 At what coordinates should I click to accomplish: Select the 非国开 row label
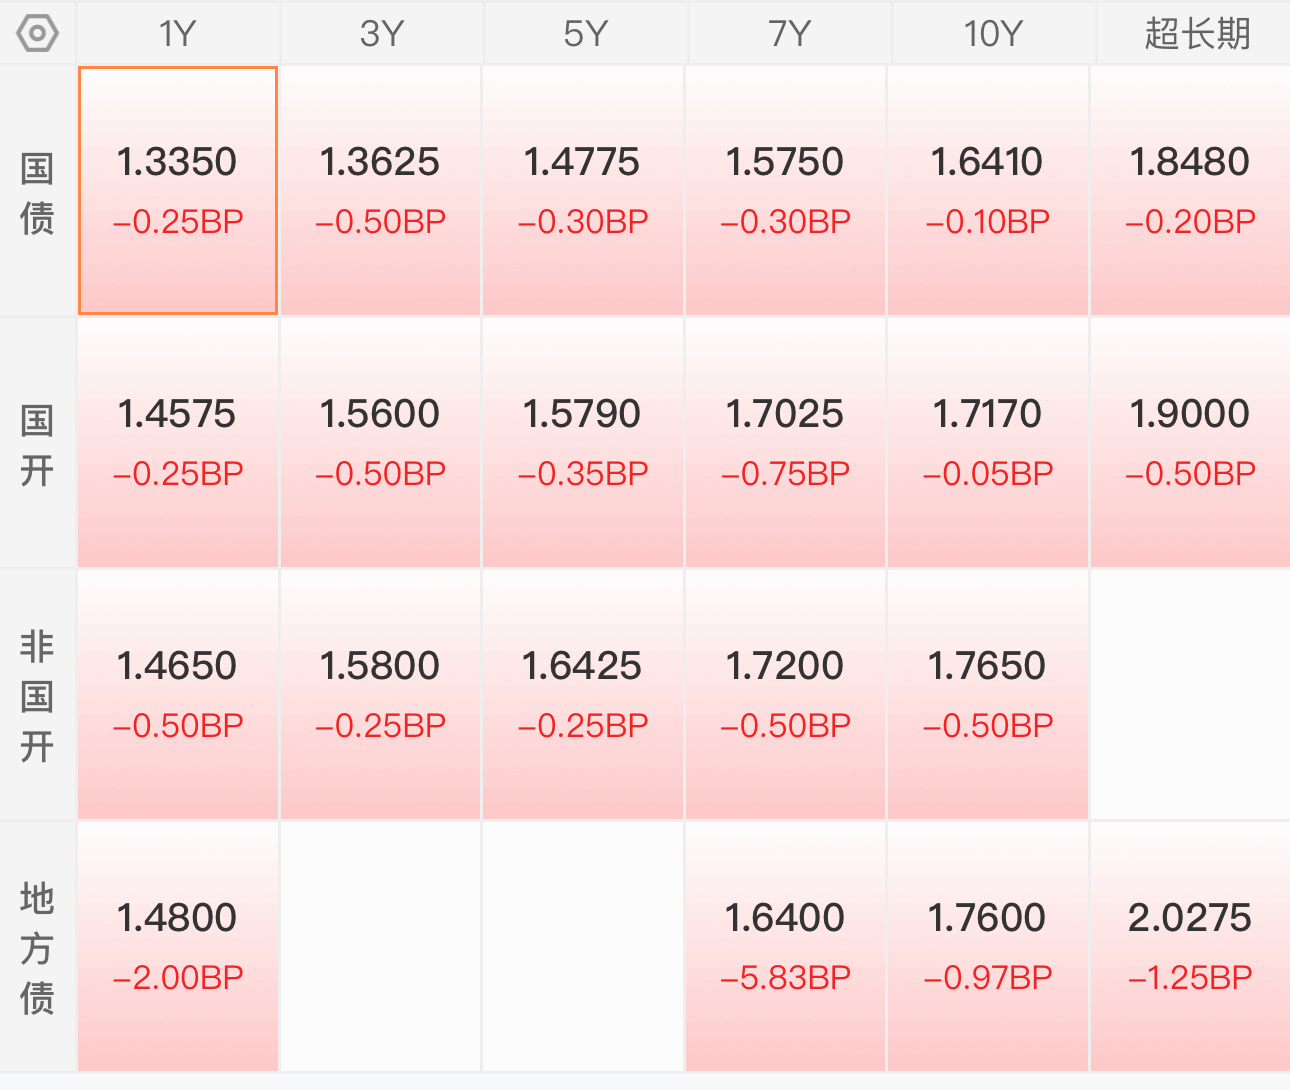tap(37, 696)
